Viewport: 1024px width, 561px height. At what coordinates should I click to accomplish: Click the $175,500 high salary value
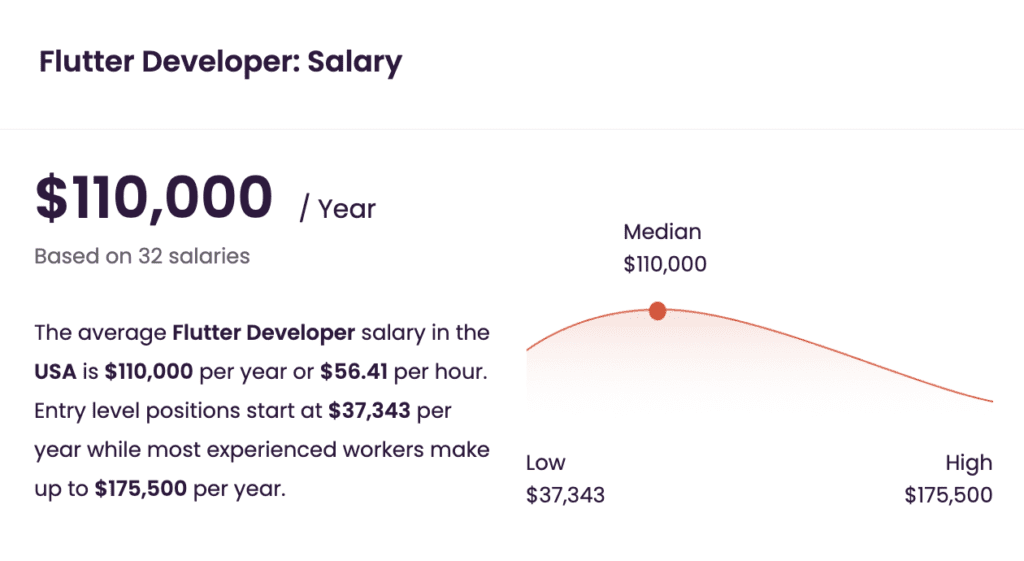[948, 495]
